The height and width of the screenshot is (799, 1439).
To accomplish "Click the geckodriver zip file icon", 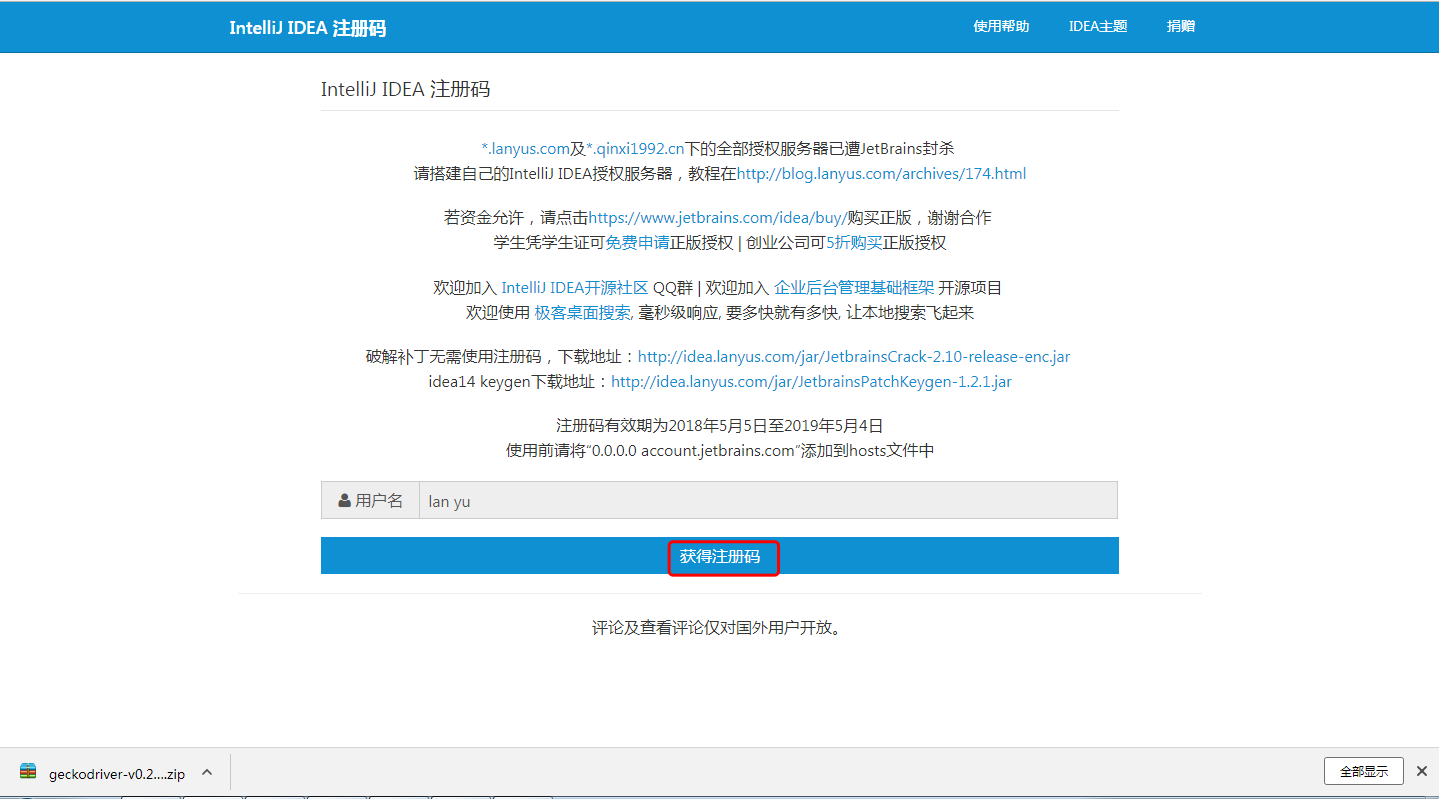I will point(28,772).
